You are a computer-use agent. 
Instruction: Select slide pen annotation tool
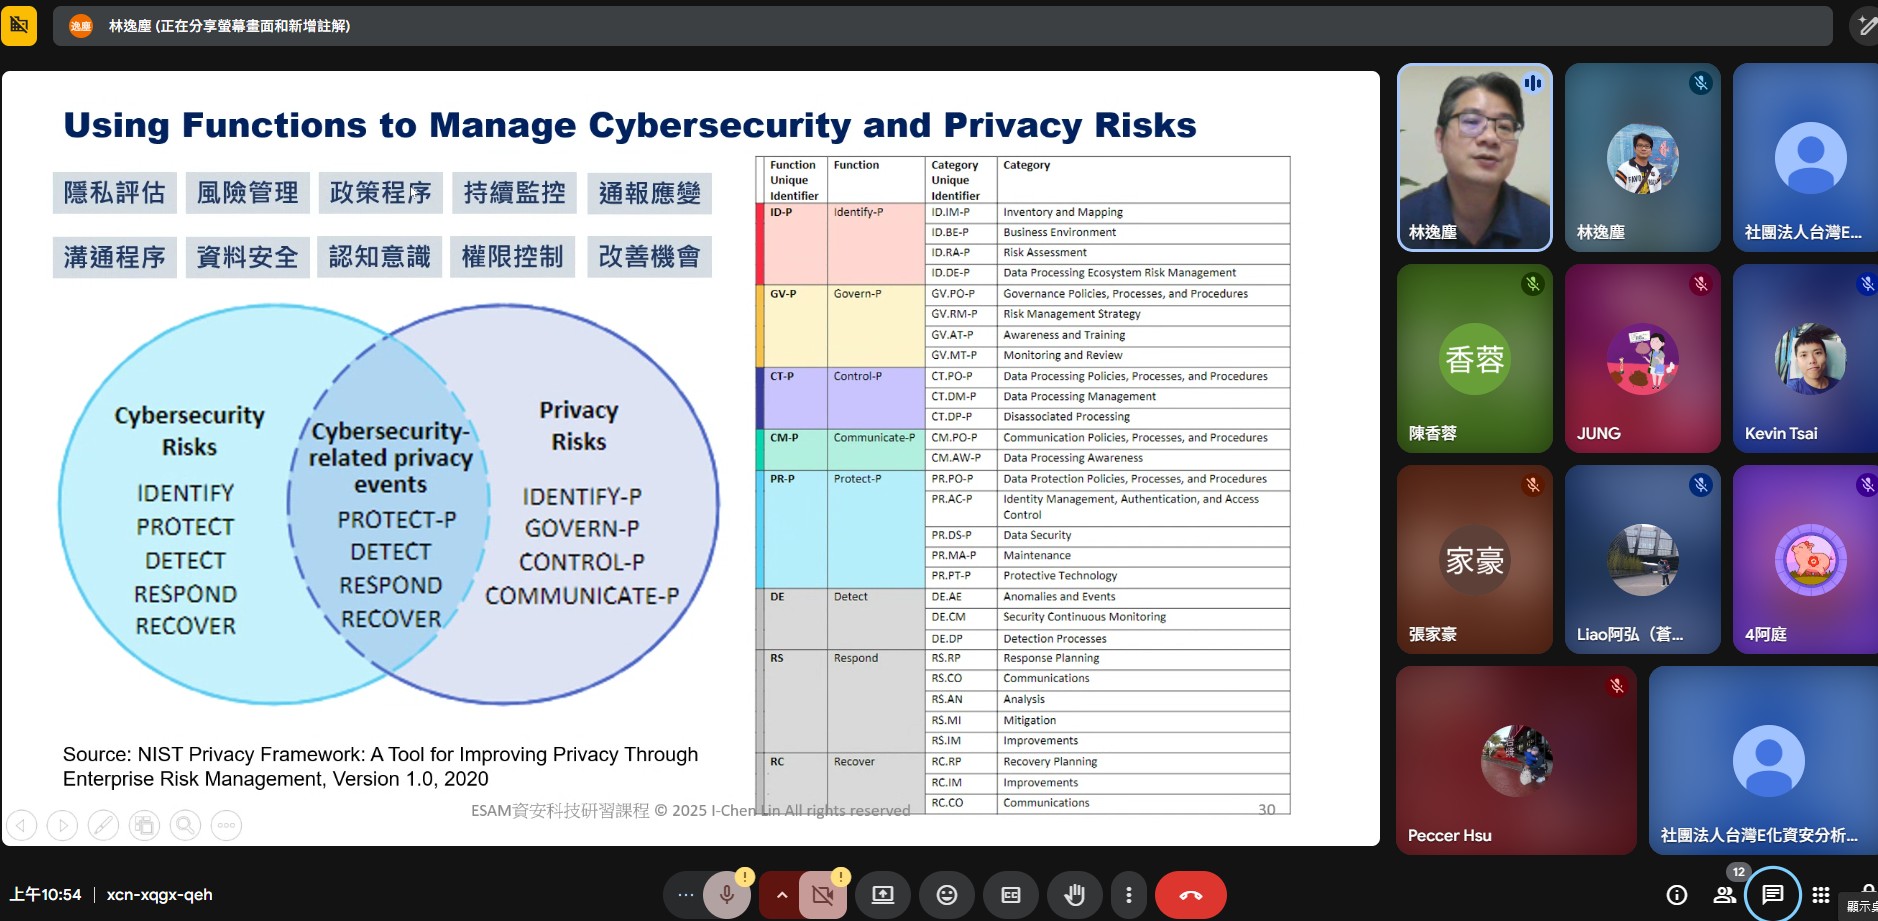coord(103,825)
